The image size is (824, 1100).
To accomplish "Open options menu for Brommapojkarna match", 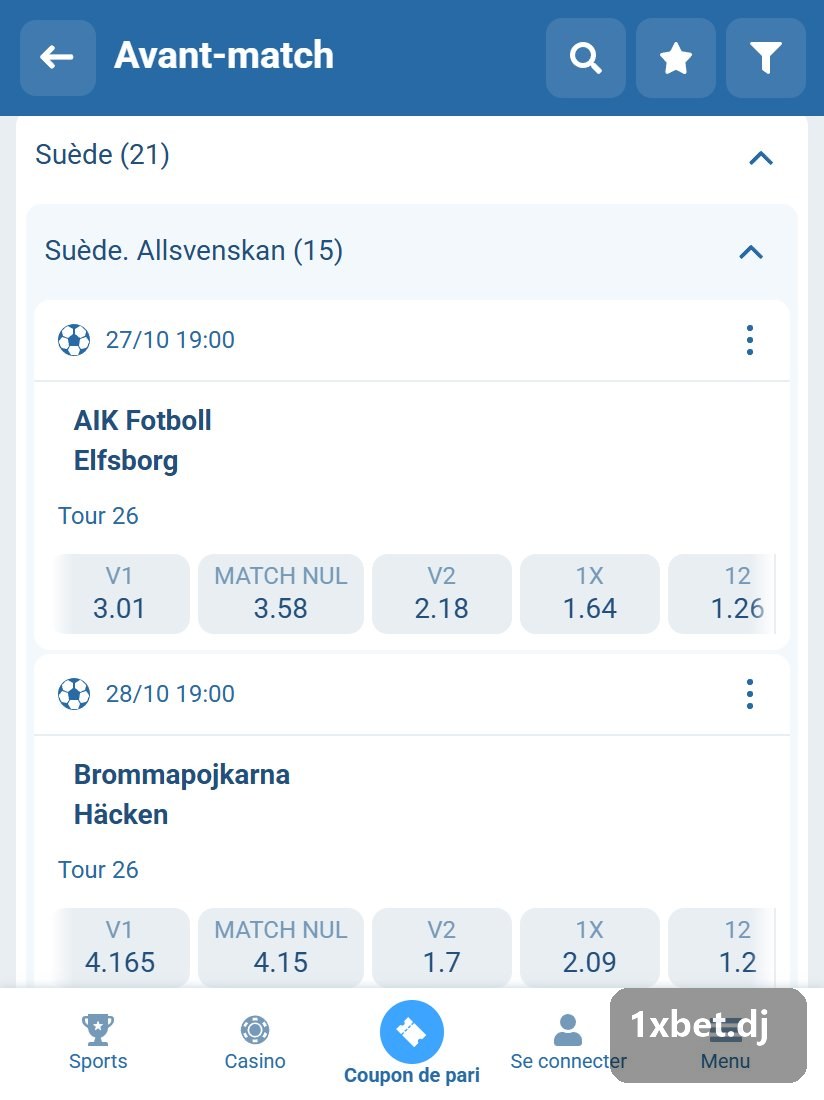I will 750,695.
